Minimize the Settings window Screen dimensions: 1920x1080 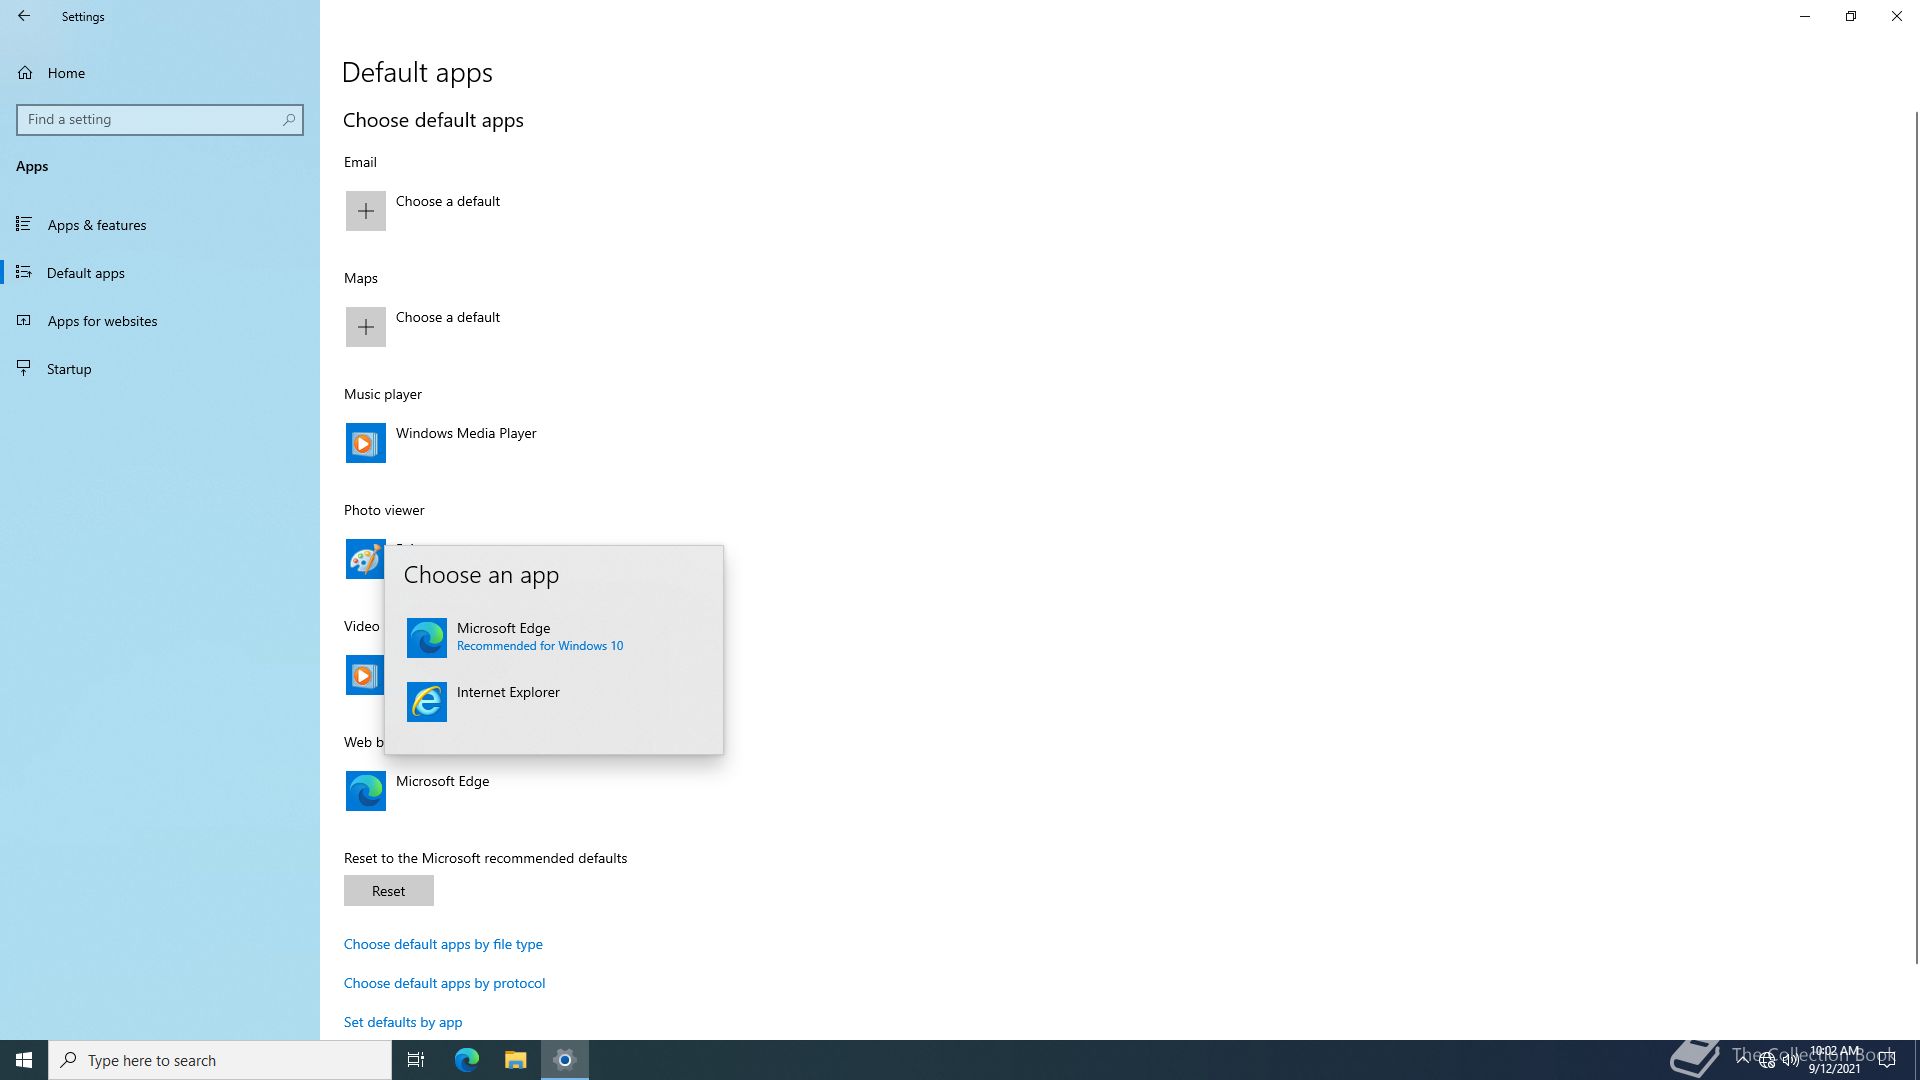[x=1805, y=16]
